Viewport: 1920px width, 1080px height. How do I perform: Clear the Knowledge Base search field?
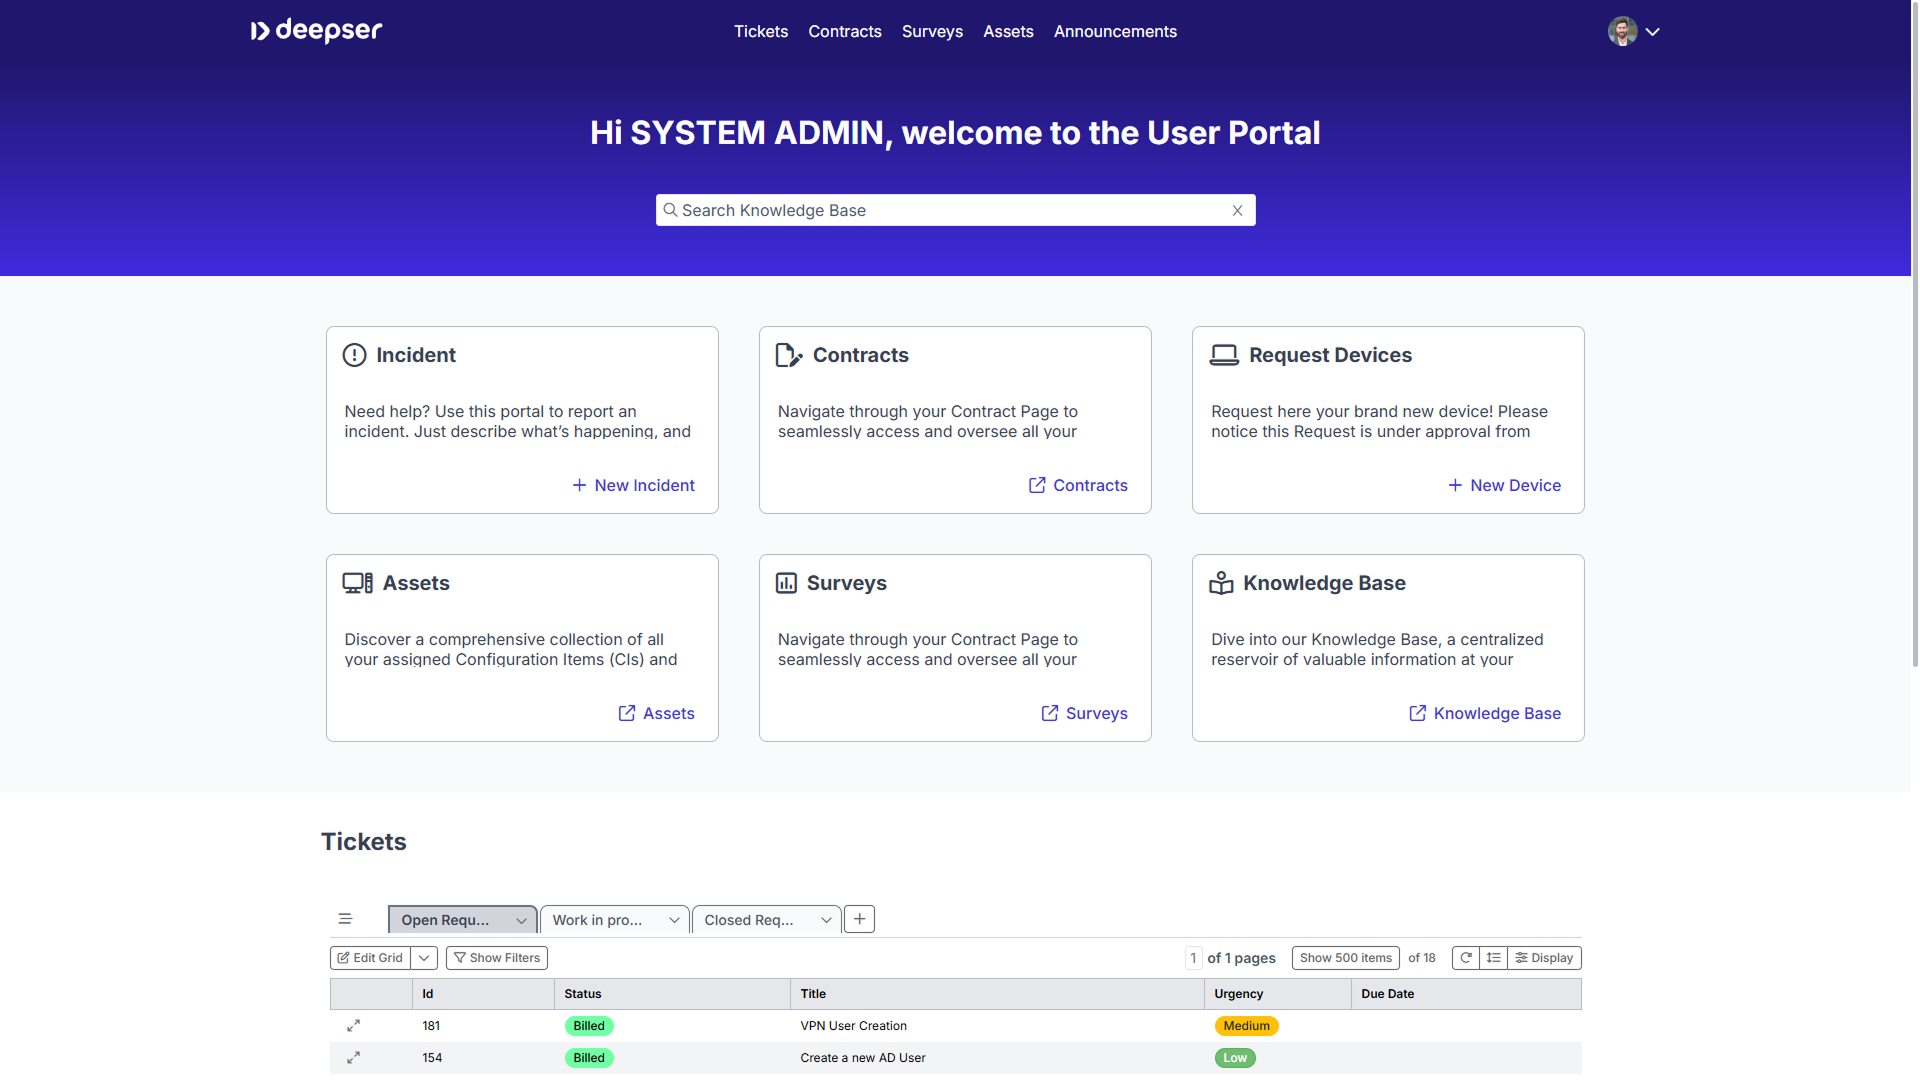coord(1237,210)
